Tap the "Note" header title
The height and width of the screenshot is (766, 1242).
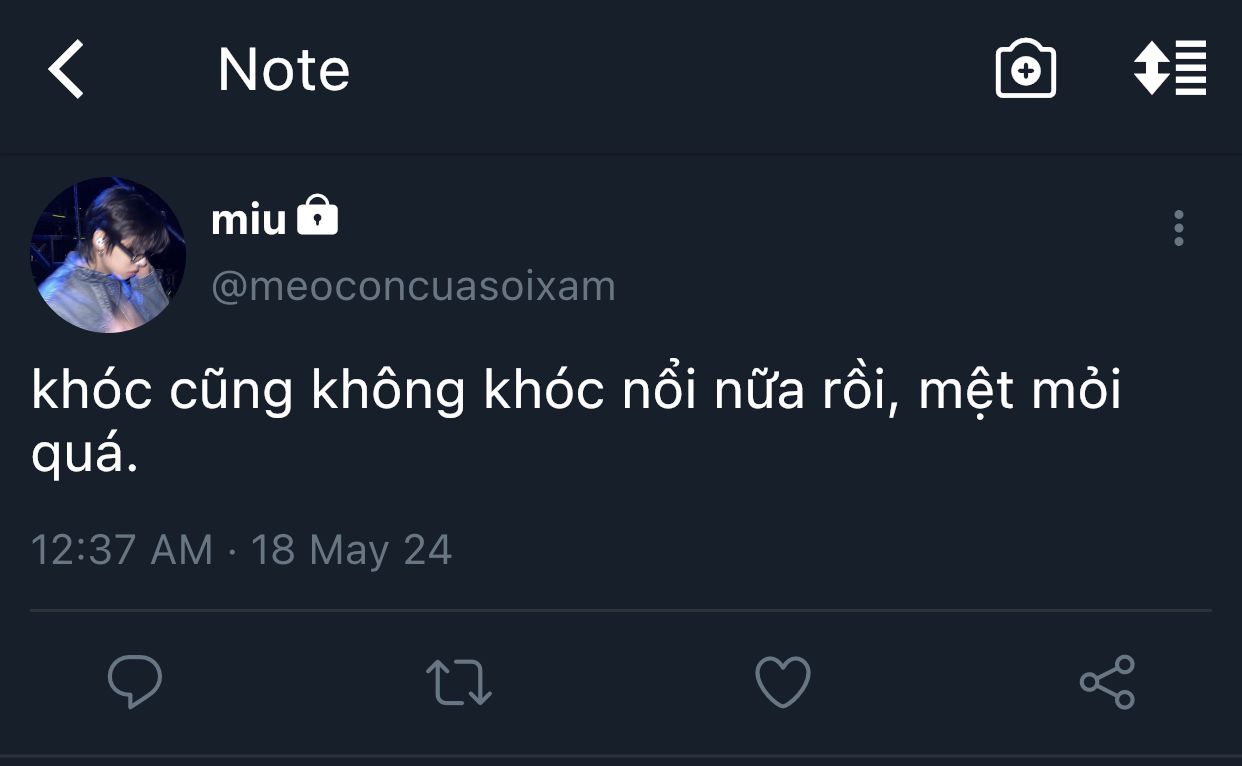pos(283,70)
